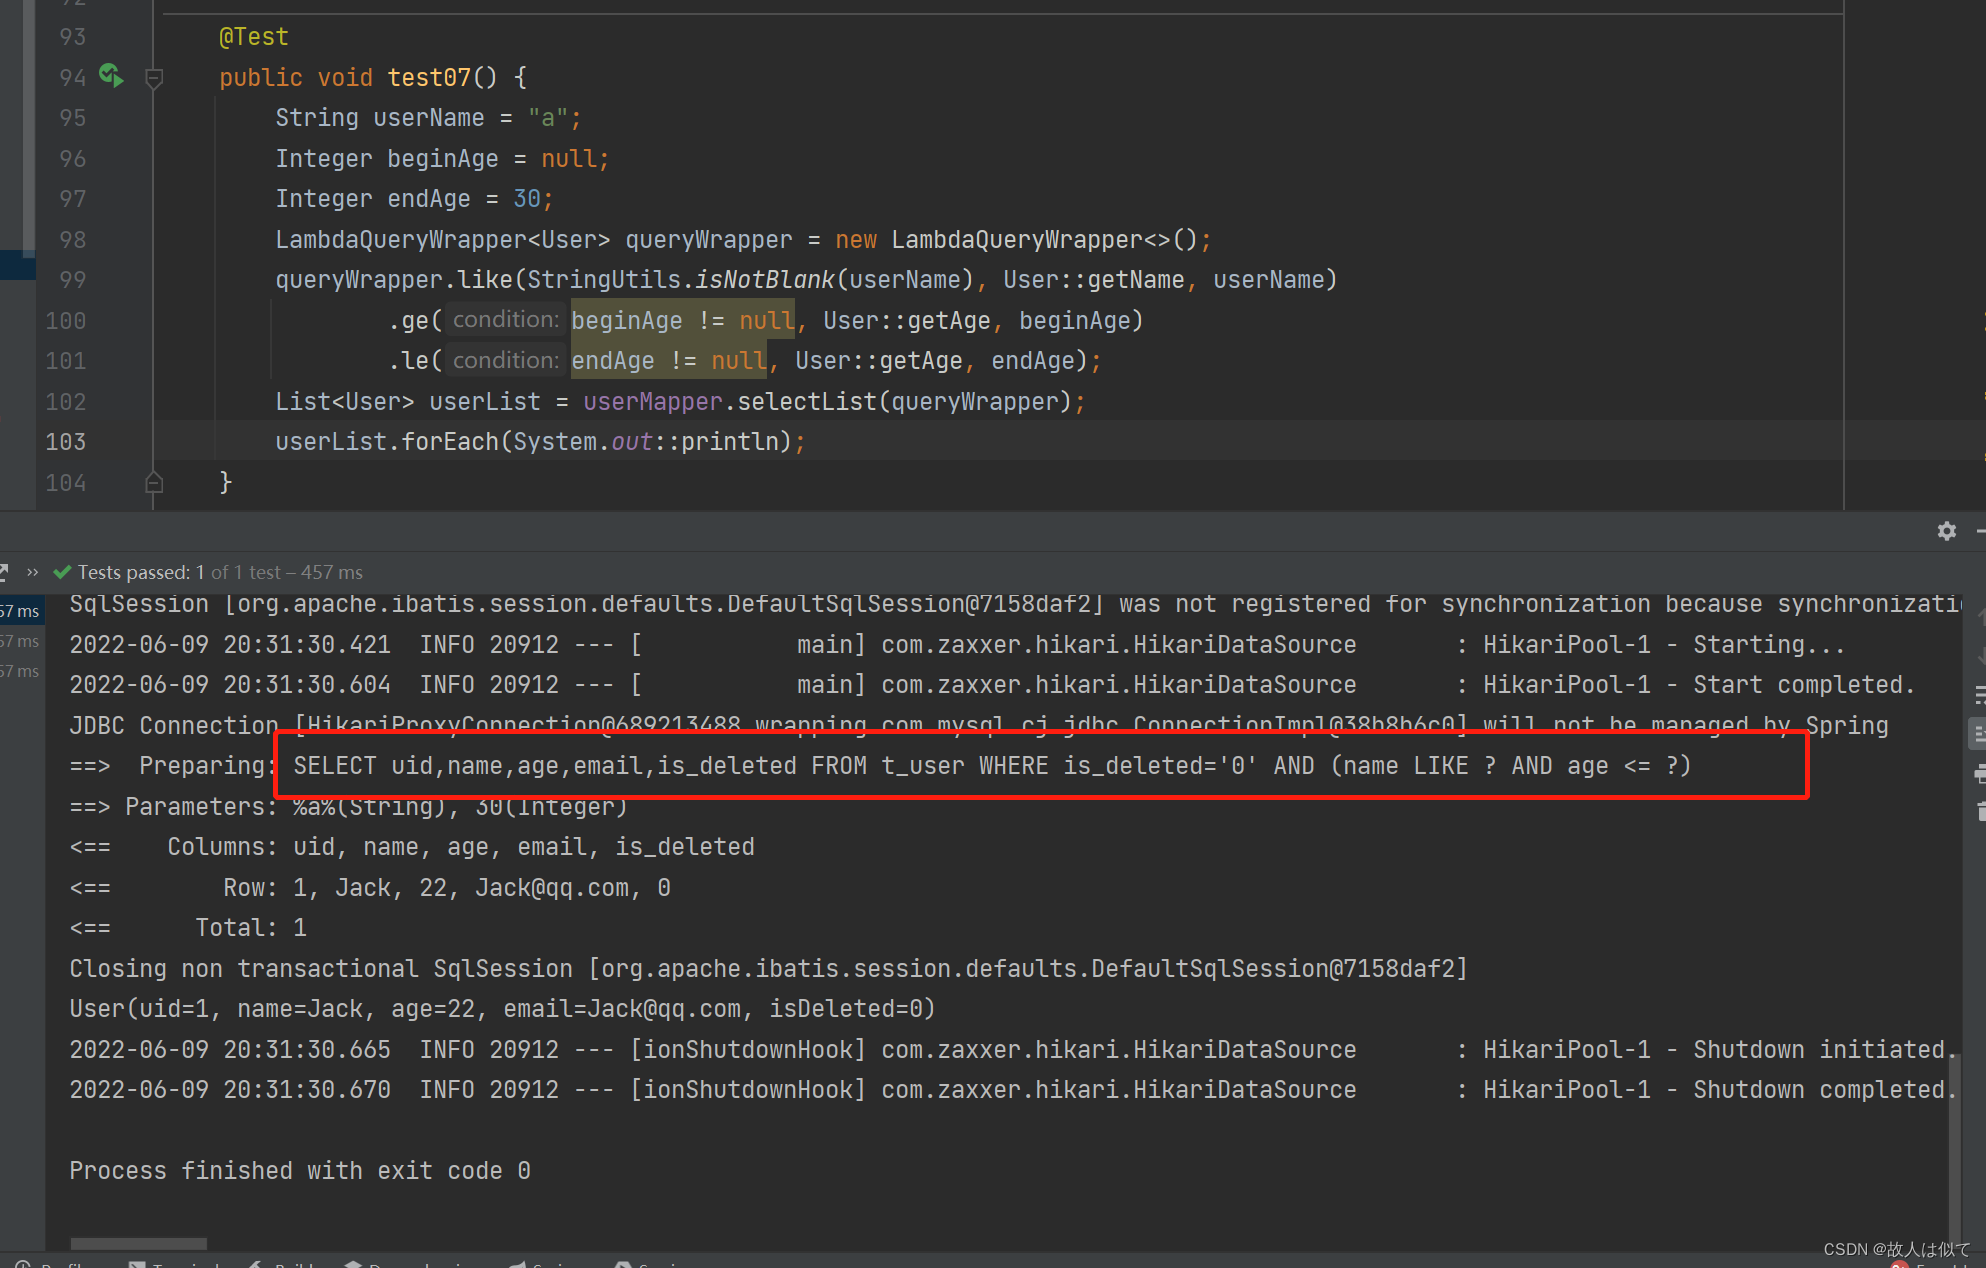The image size is (1986, 1268).
Task: Click the @Test annotation
Action: tap(254, 37)
